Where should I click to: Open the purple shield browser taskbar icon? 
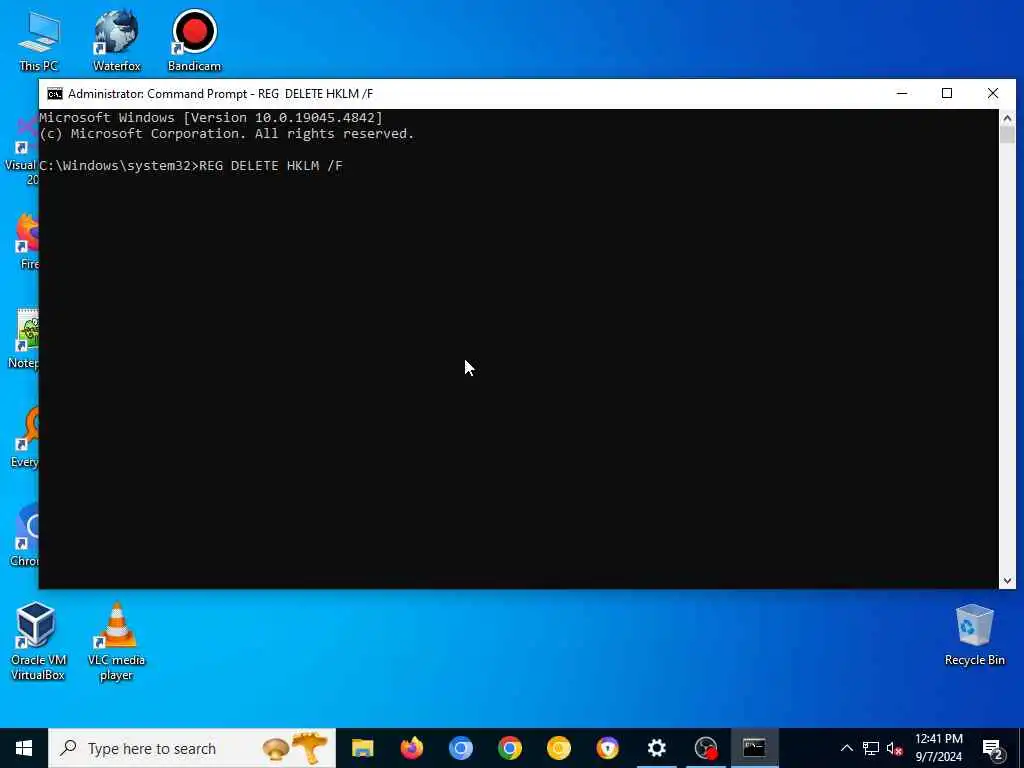pyautogui.click(x=607, y=748)
